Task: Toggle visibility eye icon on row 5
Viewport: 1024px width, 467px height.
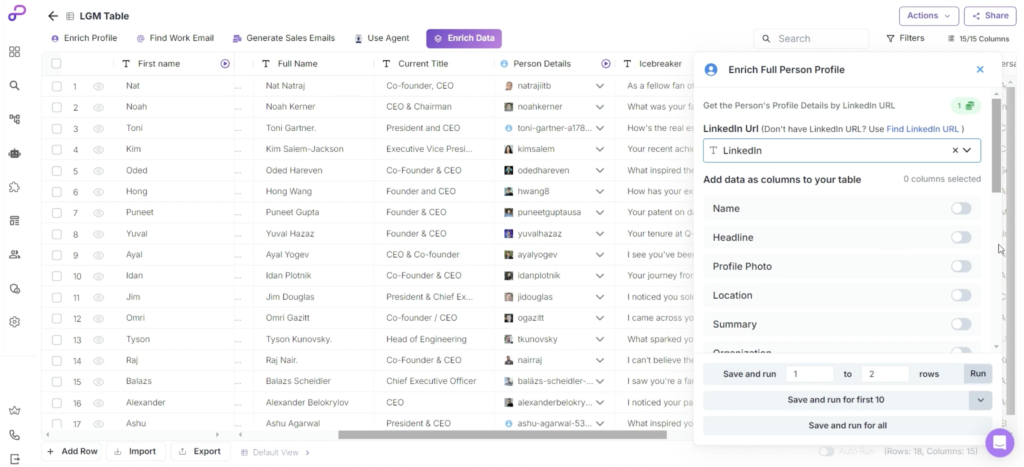Action: [x=99, y=171]
